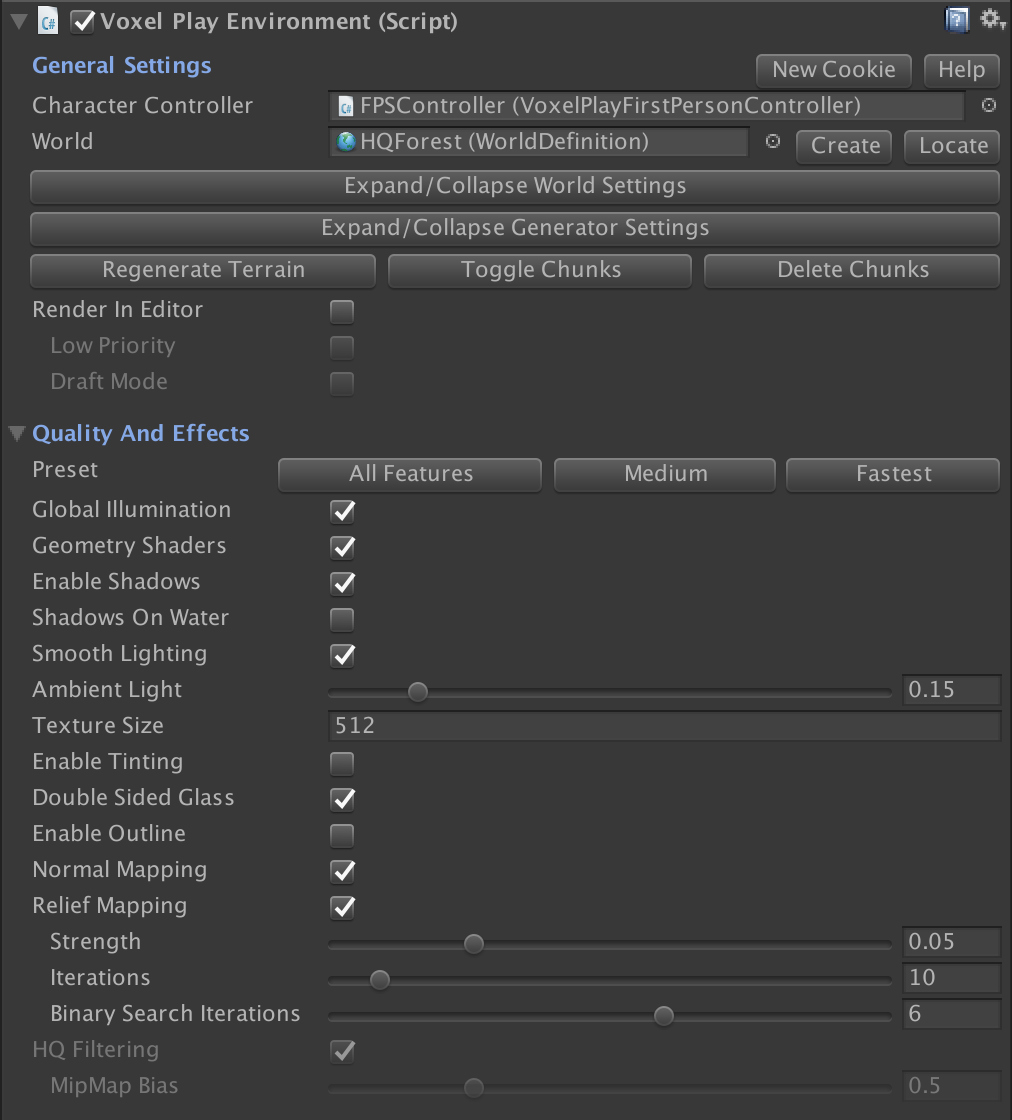Uncheck Global Illumination
The width and height of the screenshot is (1012, 1120).
tap(343, 511)
